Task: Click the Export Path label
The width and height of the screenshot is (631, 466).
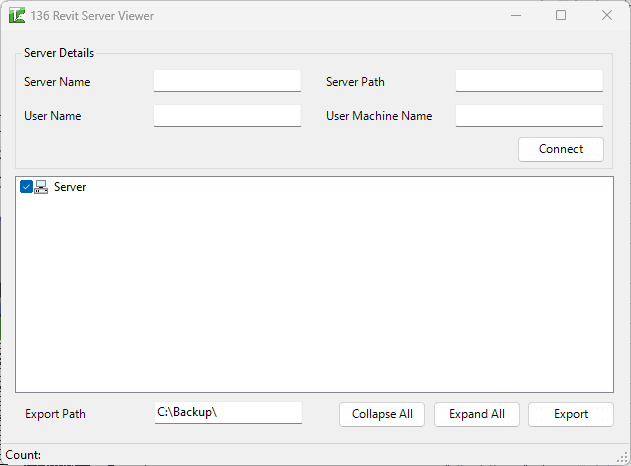Action: 56,414
